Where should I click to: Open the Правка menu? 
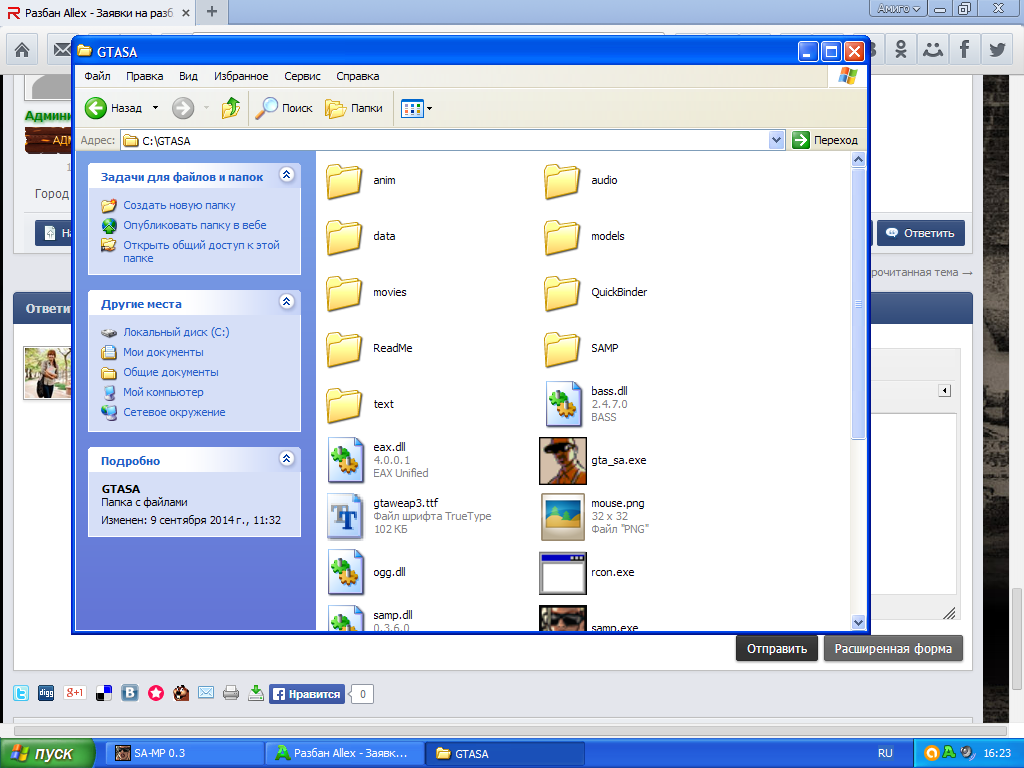tap(144, 76)
